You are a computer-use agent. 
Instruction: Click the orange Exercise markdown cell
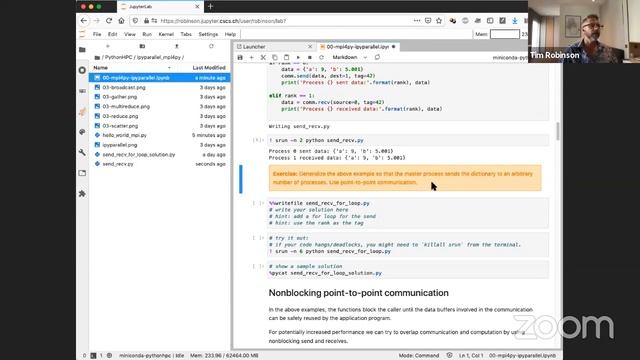pyautogui.click(x=405, y=178)
